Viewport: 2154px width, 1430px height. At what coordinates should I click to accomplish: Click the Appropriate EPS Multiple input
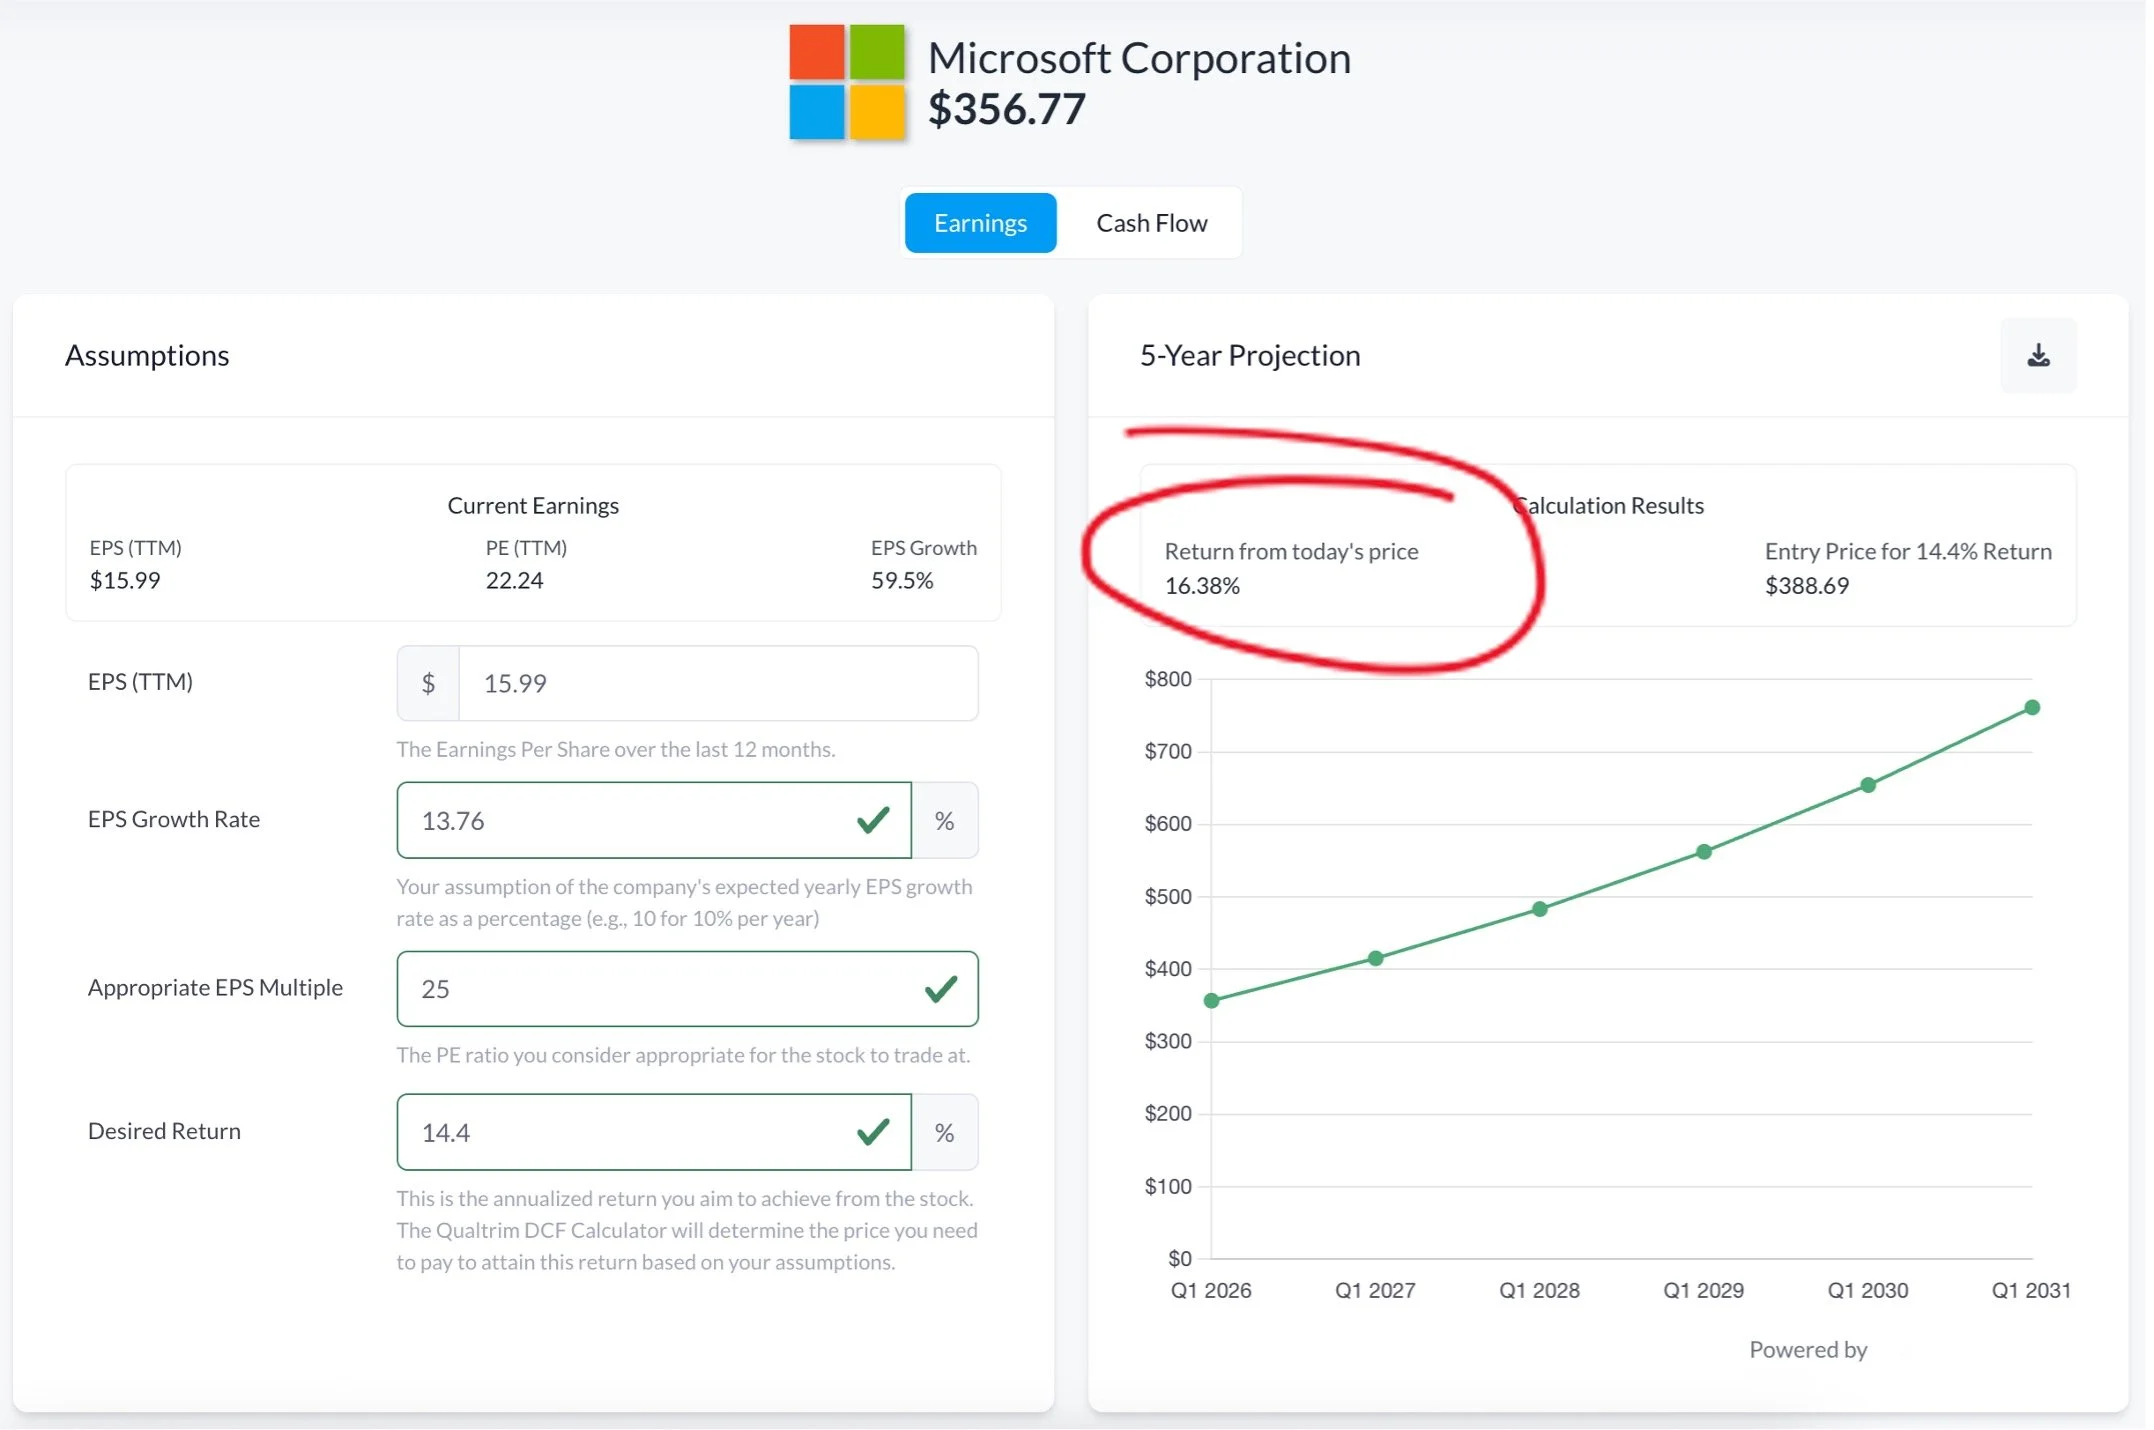coord(660,991)
